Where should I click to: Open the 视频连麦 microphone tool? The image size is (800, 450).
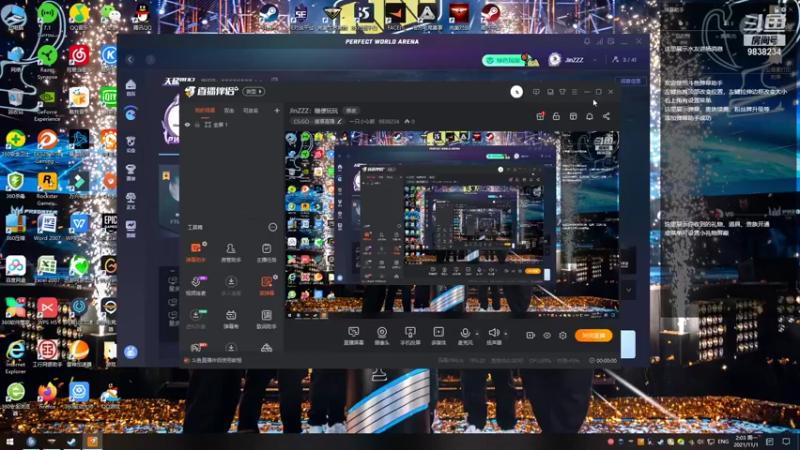[x=195, y=286]
